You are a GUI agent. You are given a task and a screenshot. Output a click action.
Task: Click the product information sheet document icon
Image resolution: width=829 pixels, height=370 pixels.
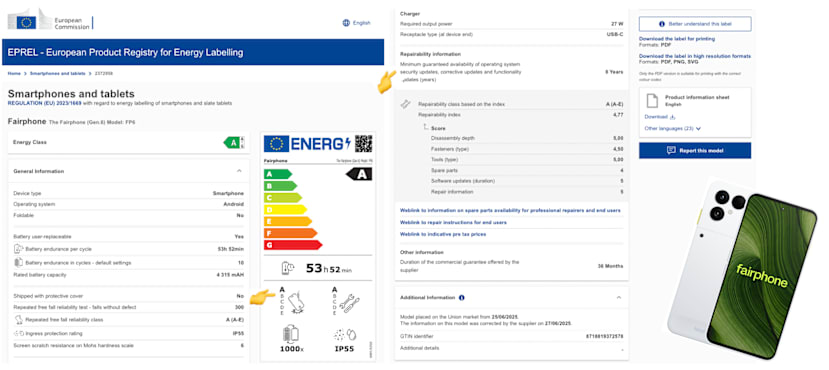[x=652, y=100]
